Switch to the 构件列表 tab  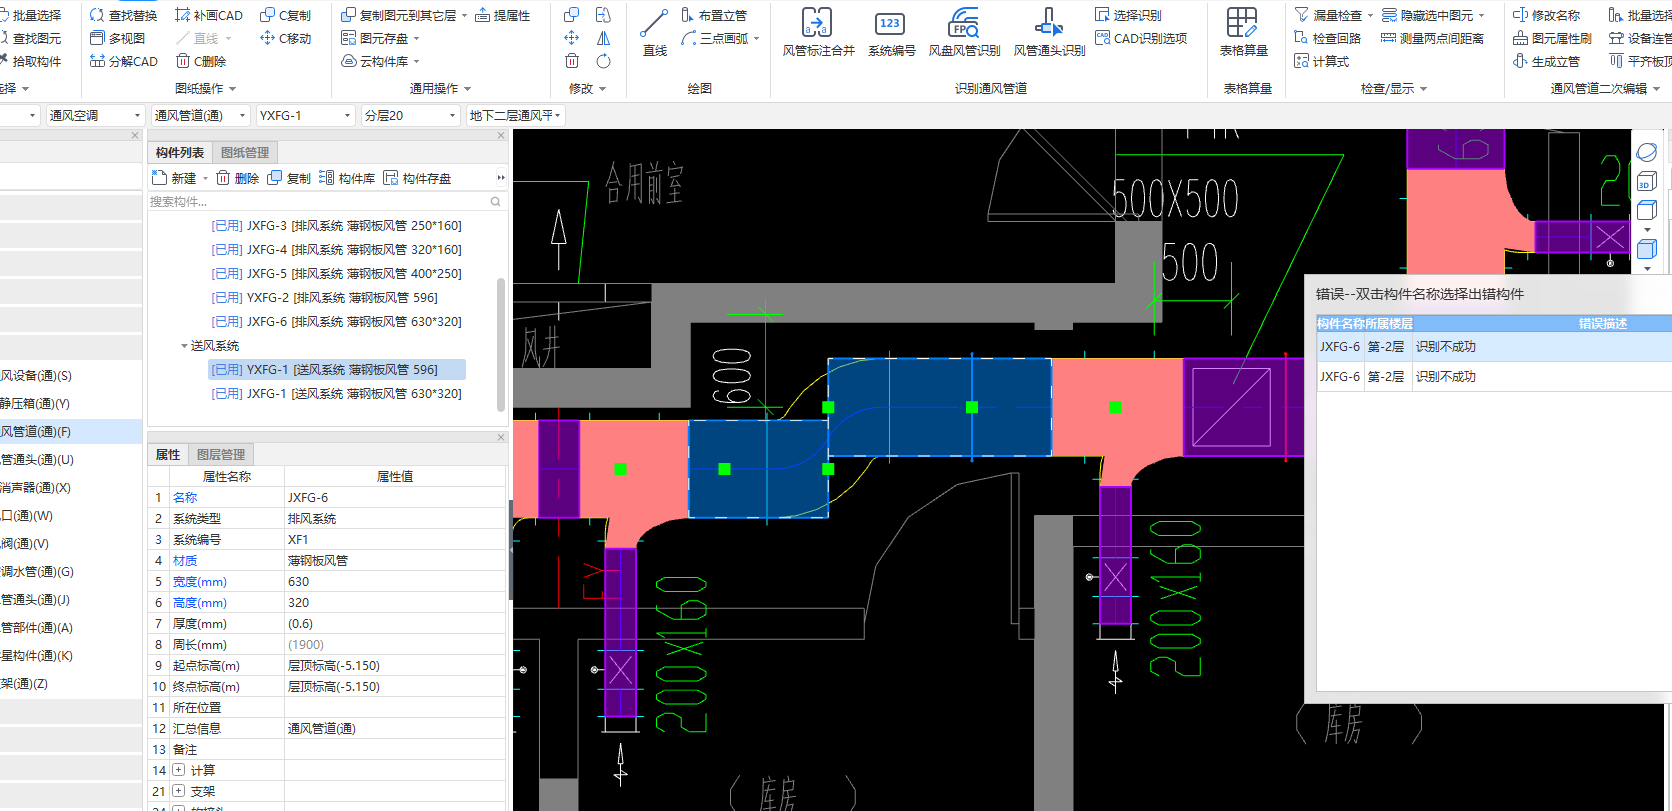tap(180, 152)
